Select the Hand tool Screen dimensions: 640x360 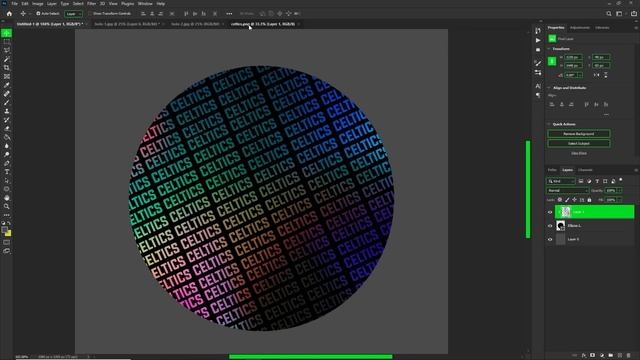coord(7,198)
